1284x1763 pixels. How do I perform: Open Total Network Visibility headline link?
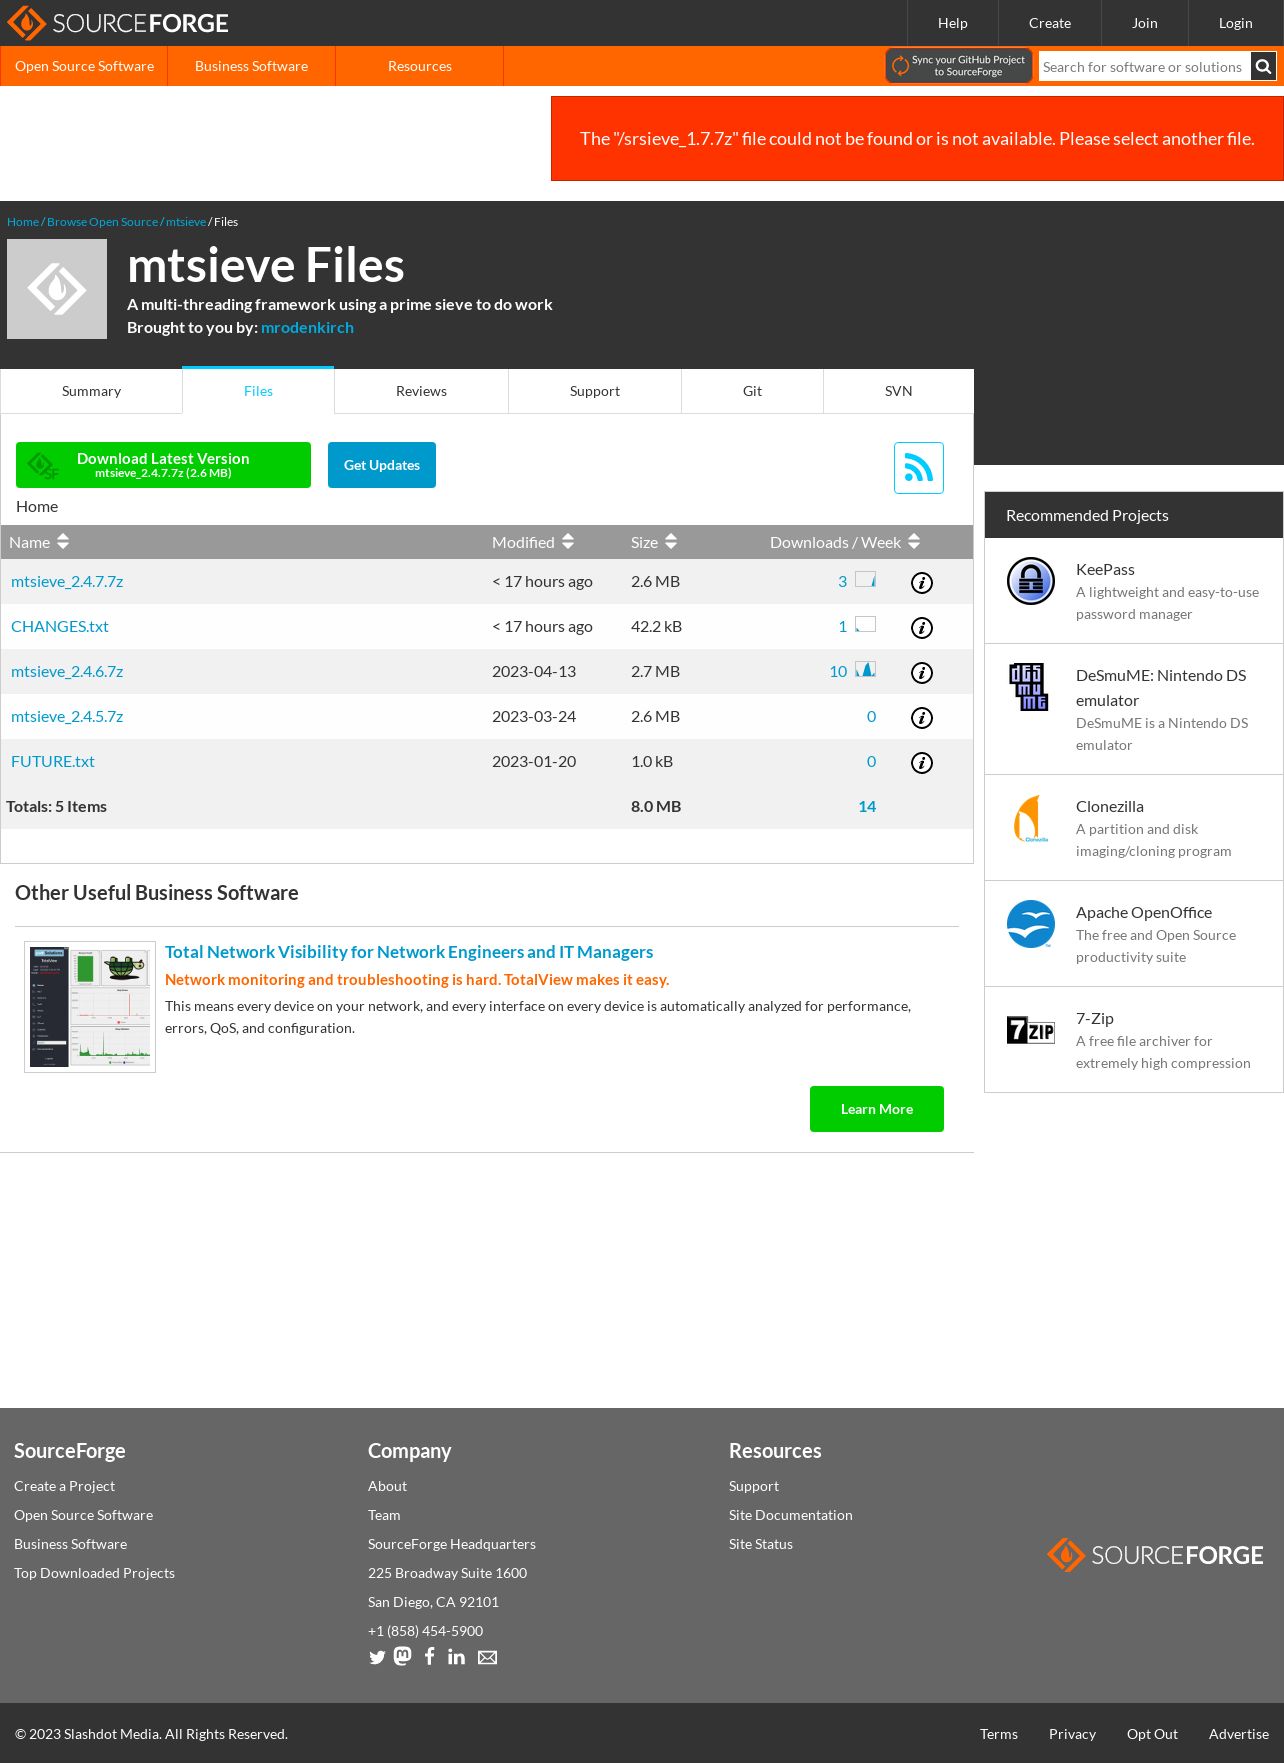pos(409,952)
